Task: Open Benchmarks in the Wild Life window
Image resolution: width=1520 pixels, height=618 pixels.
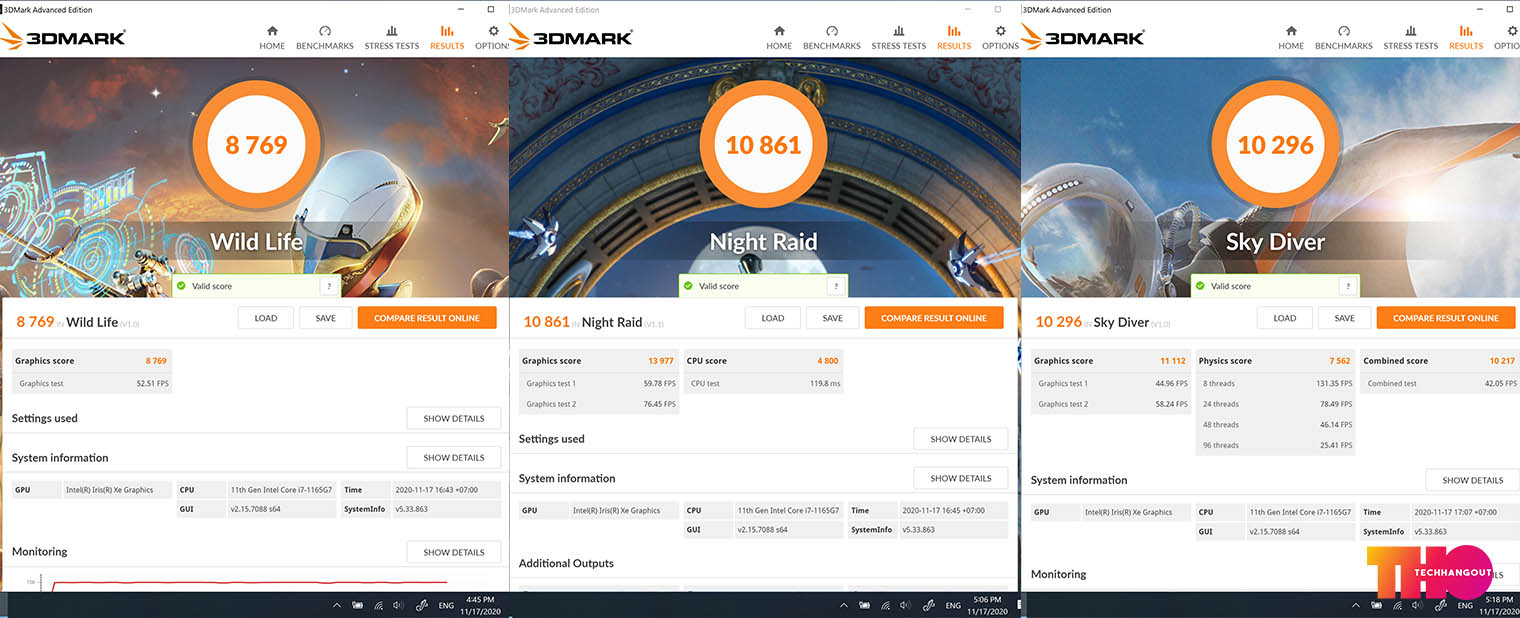Action: click(x=324, y=38)
